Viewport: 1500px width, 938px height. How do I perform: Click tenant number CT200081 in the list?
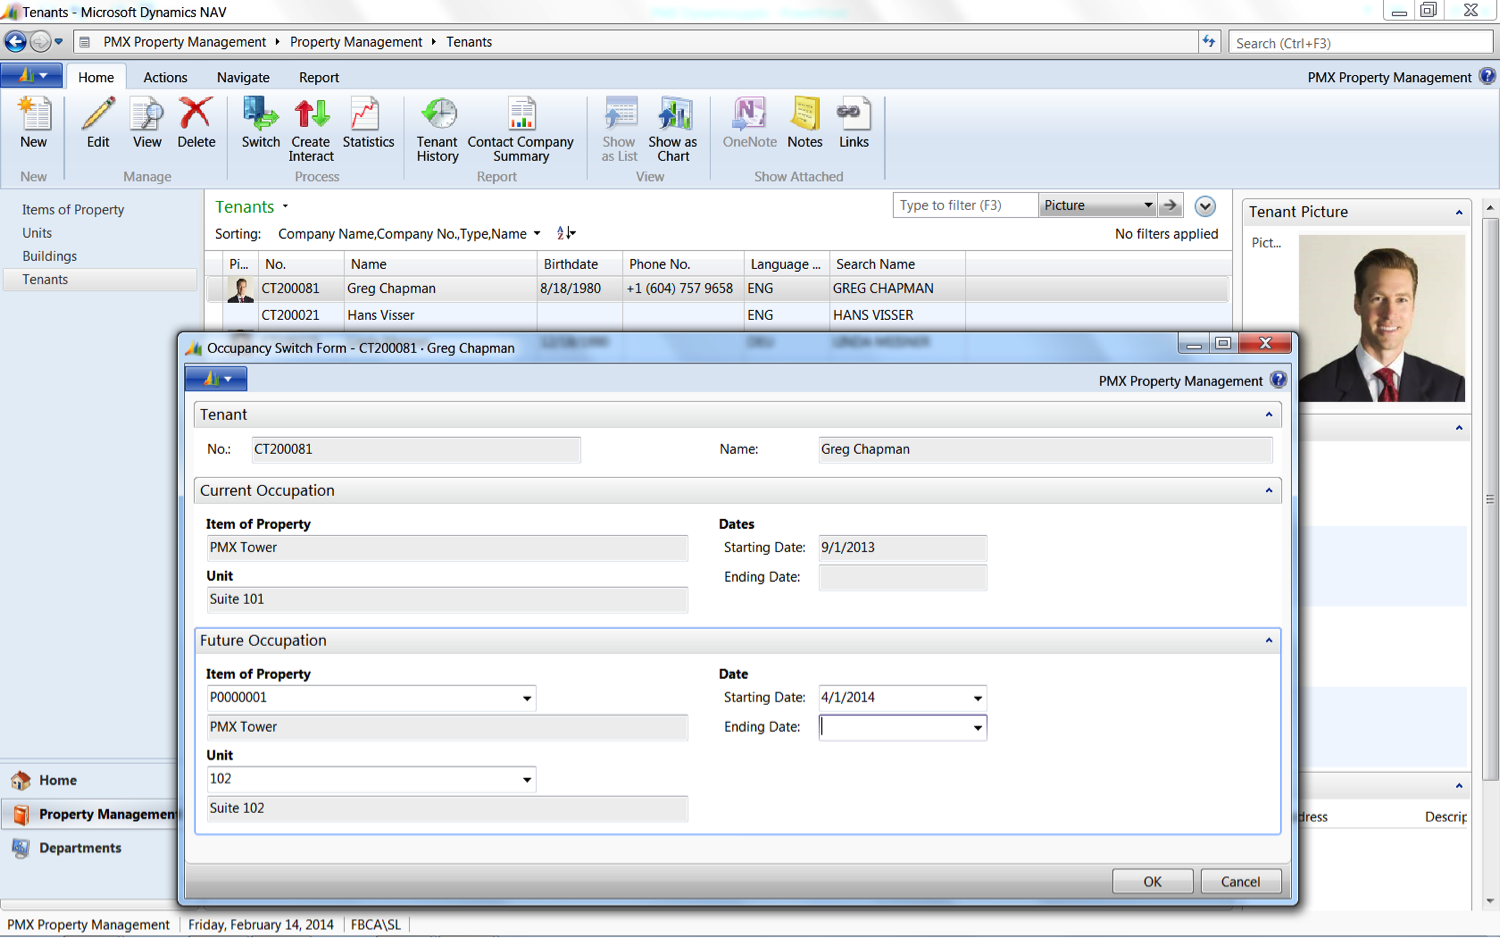click(291, 289)
